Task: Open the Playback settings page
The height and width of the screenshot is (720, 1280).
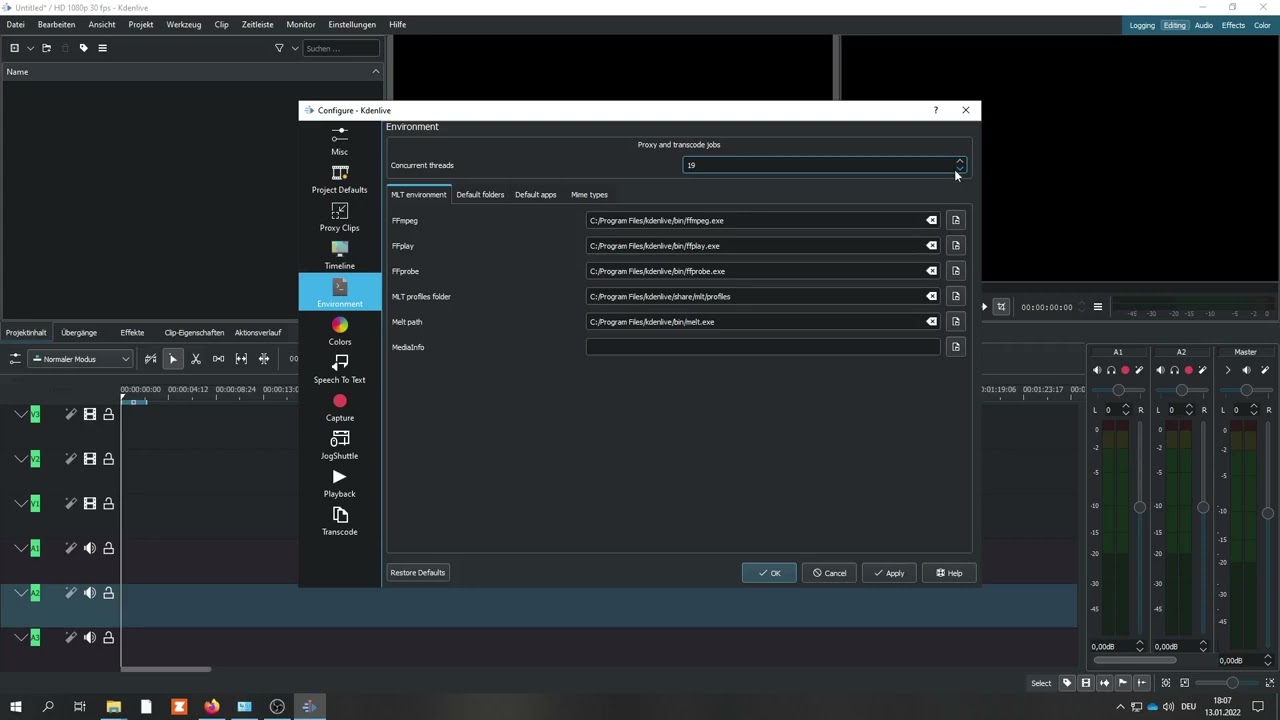Action: click(x=340, y=483)
